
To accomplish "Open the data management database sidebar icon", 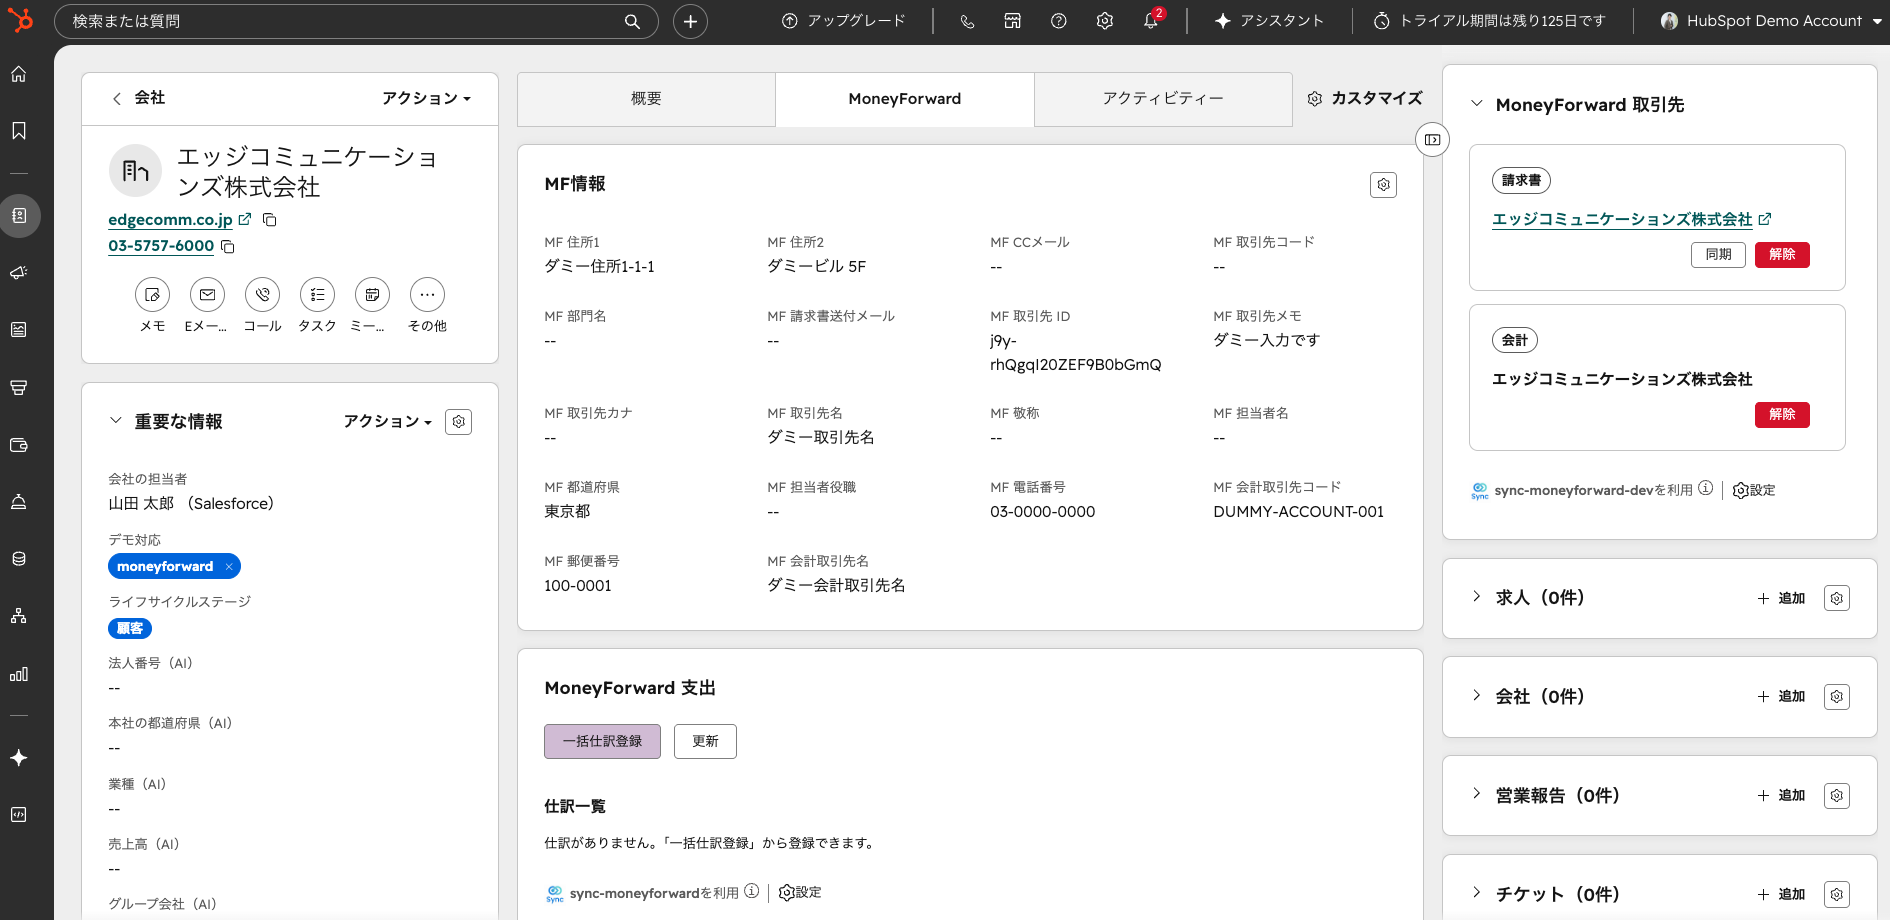I will point(19,559).
